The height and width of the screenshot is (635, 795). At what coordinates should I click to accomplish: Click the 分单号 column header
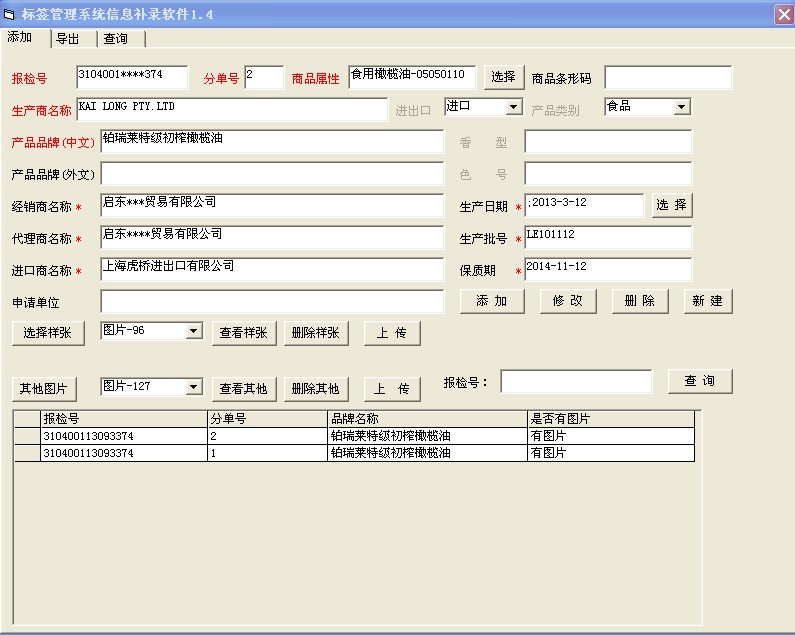(x=267, y=419)
